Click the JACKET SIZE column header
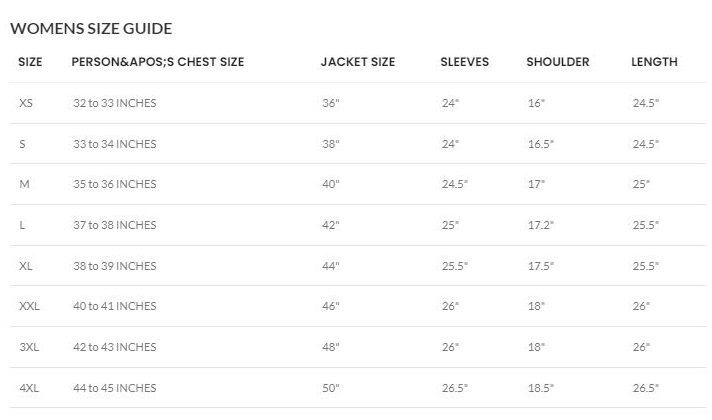 click(x=358, y=62)
